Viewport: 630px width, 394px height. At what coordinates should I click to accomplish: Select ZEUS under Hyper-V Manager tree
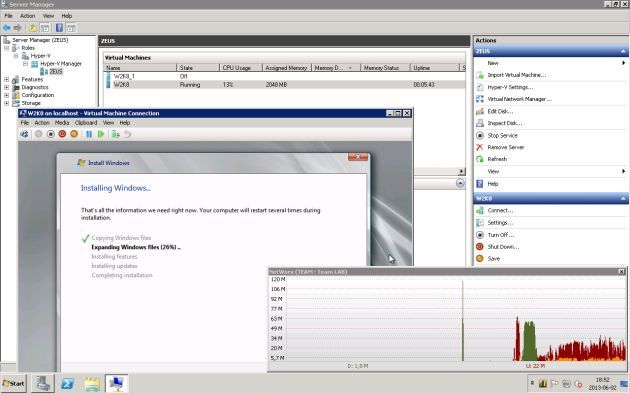(x=56, y=71)
